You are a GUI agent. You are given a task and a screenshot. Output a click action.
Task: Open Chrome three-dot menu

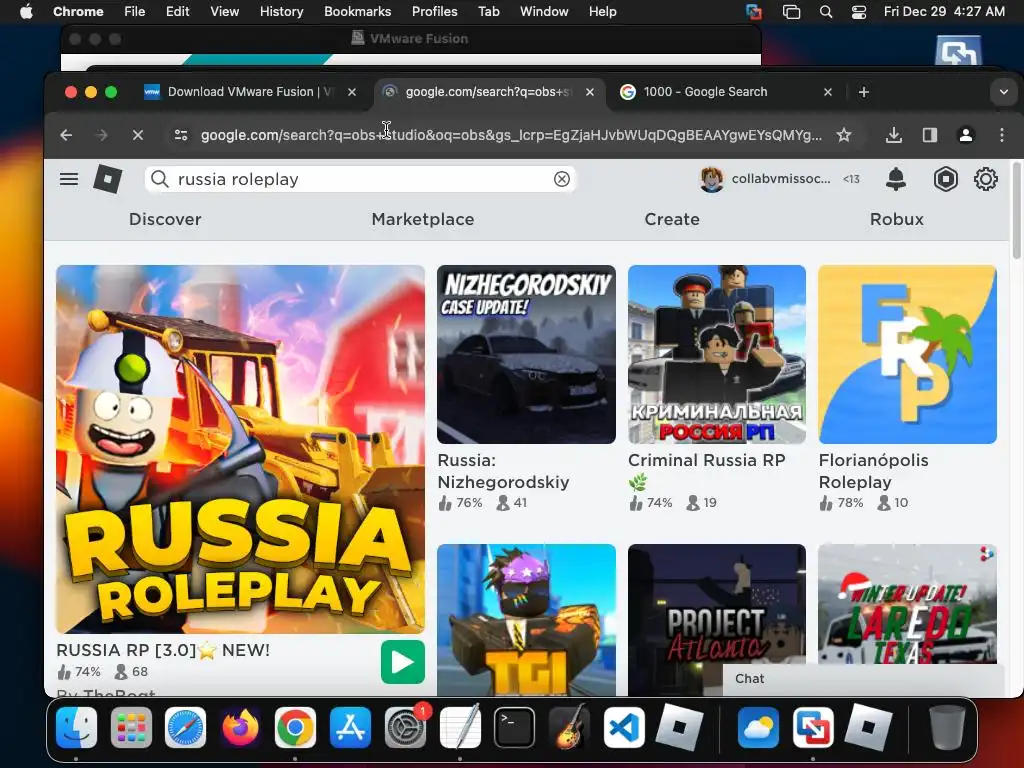(1002, 135)
